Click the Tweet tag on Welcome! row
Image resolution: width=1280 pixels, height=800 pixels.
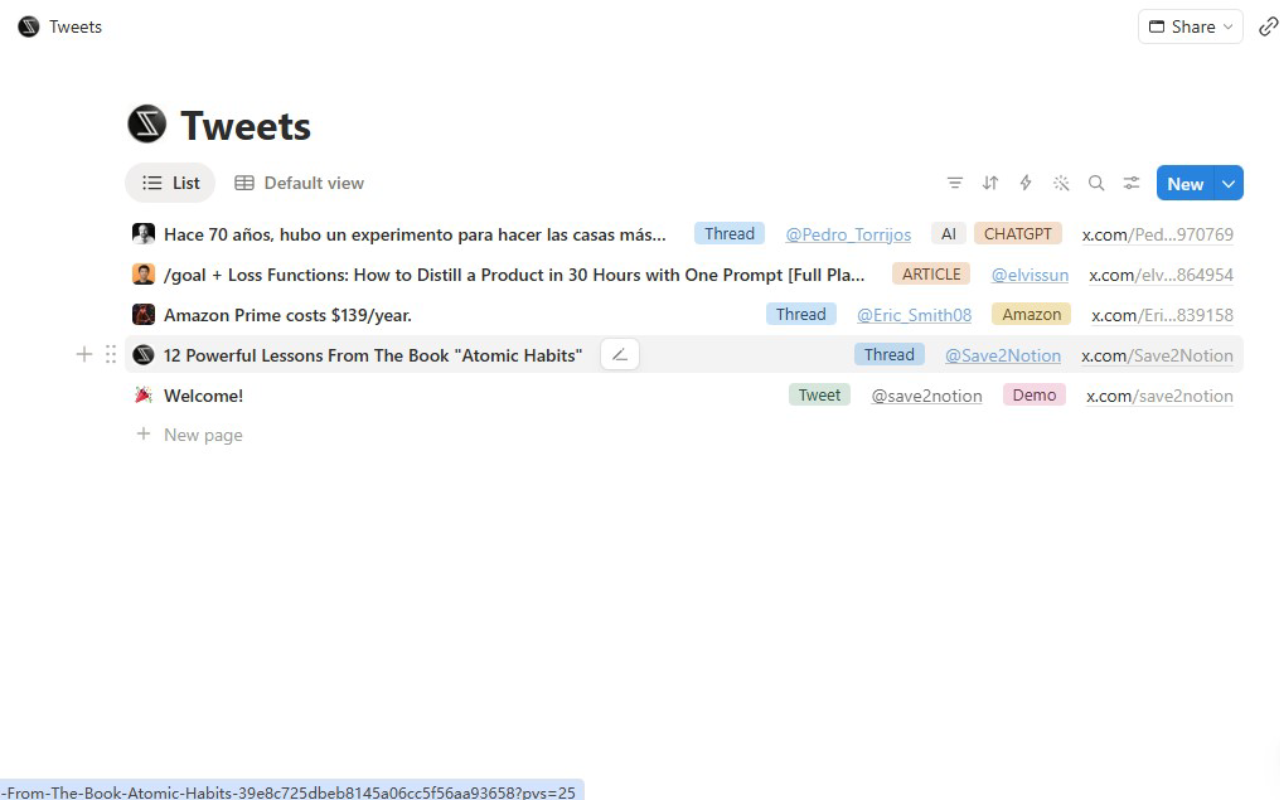coord(819,395)
